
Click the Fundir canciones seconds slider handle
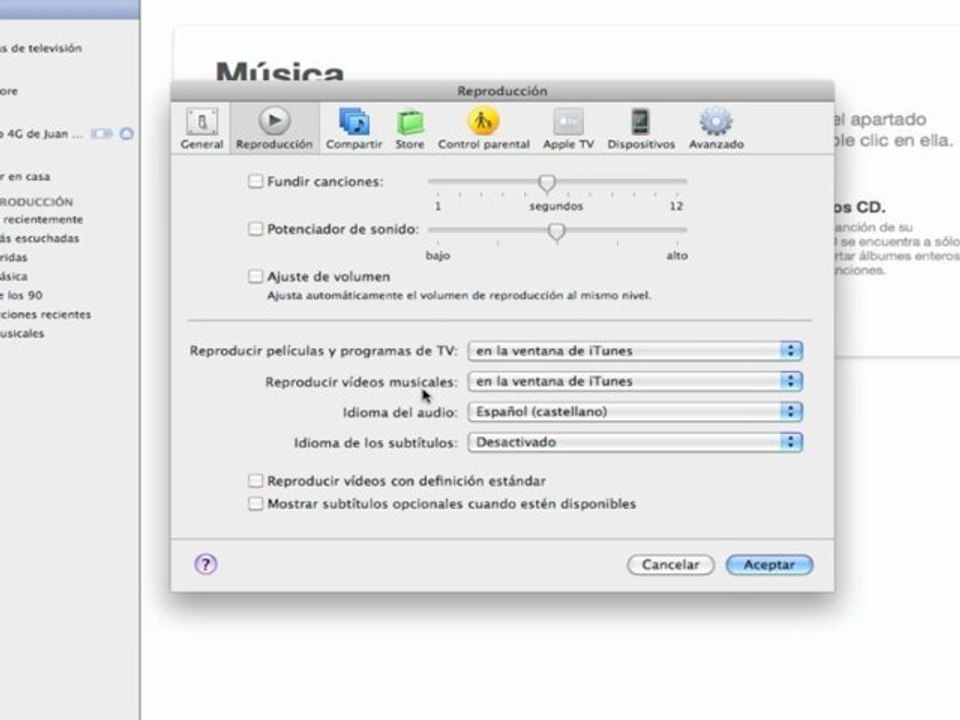click(547, 182)
